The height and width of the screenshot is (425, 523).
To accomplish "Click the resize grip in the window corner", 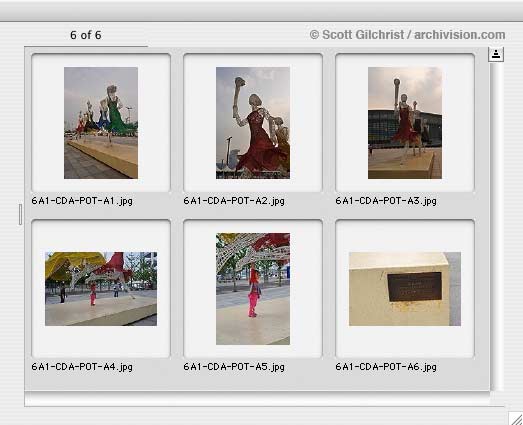I will pyautogui.click(x=516, y=418).
